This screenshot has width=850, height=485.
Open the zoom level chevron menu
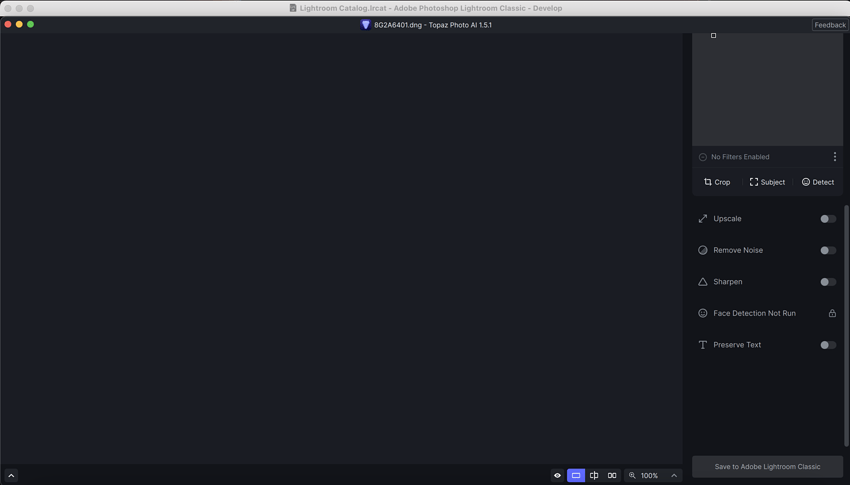tap(674, 475)
